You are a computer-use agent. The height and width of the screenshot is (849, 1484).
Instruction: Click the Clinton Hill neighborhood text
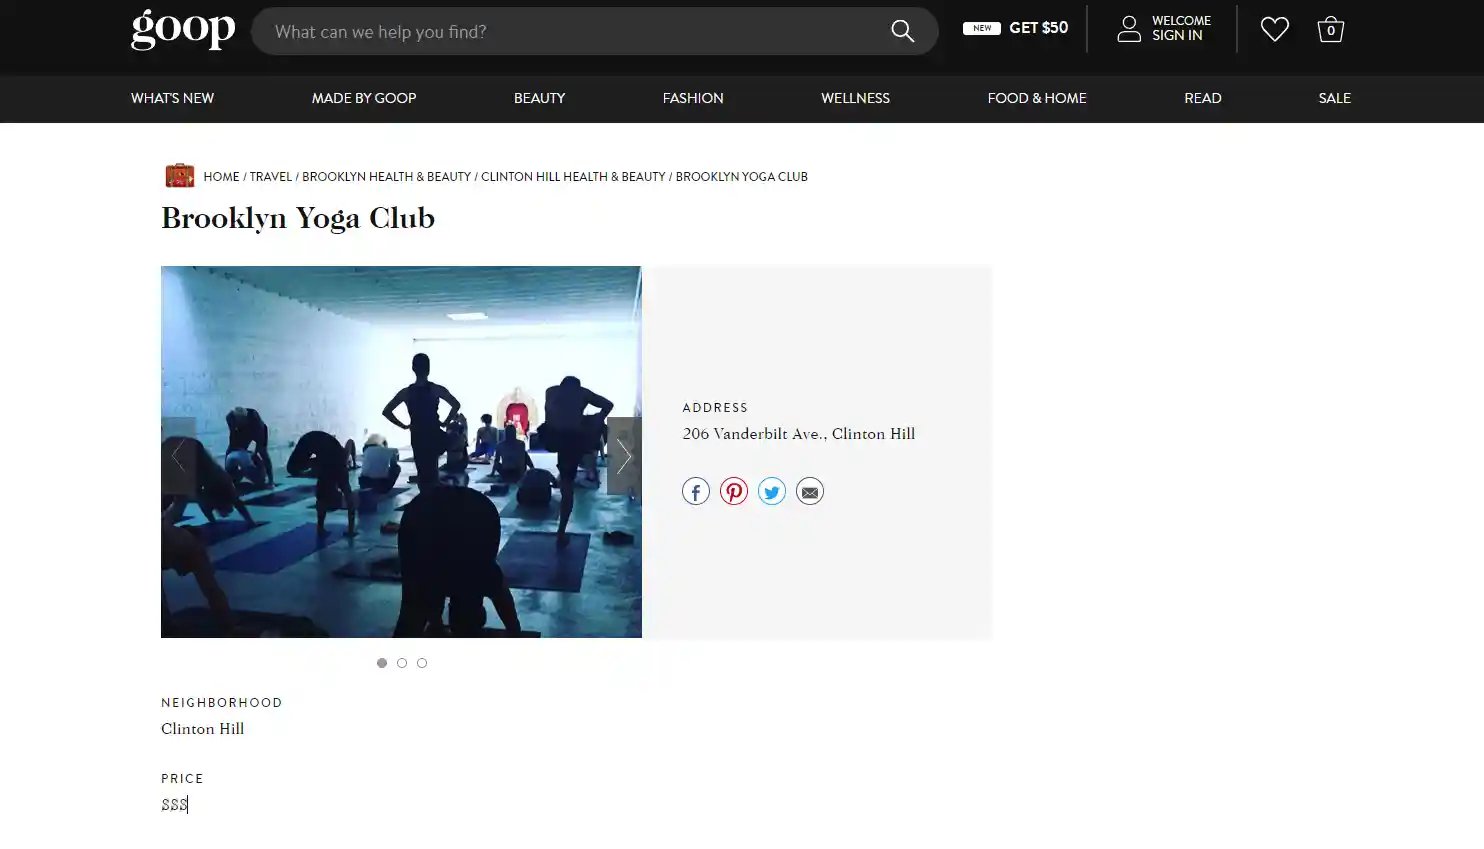[x=202, y=729]
